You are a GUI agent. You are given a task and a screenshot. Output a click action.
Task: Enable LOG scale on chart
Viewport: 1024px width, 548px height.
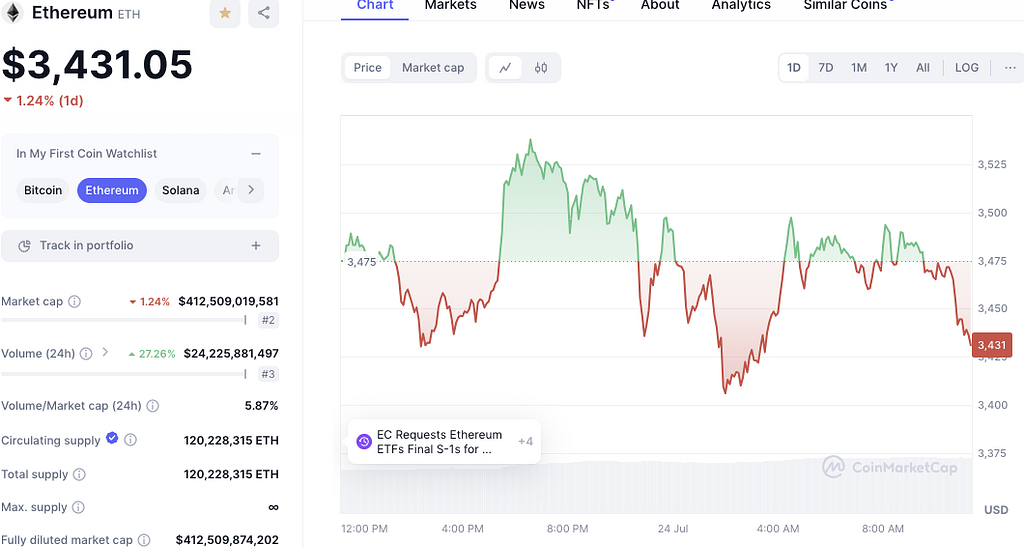(x=967, y=68)
